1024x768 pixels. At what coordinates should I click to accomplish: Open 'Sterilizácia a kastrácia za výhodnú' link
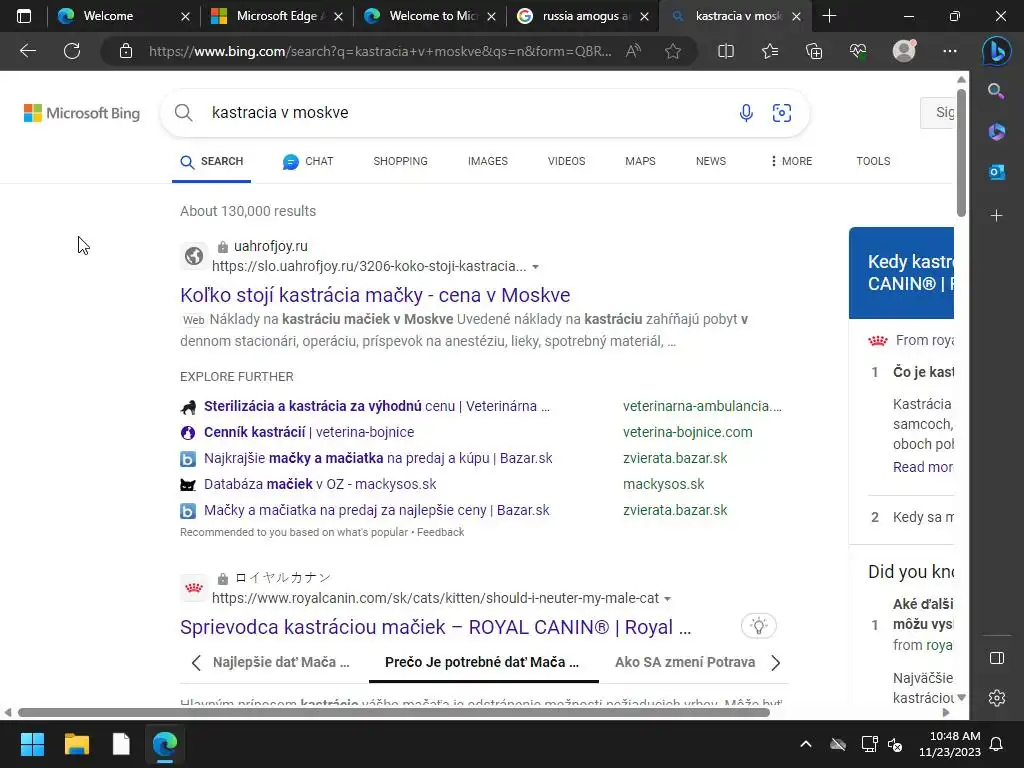pyautogui.click(x=377, y=406)
